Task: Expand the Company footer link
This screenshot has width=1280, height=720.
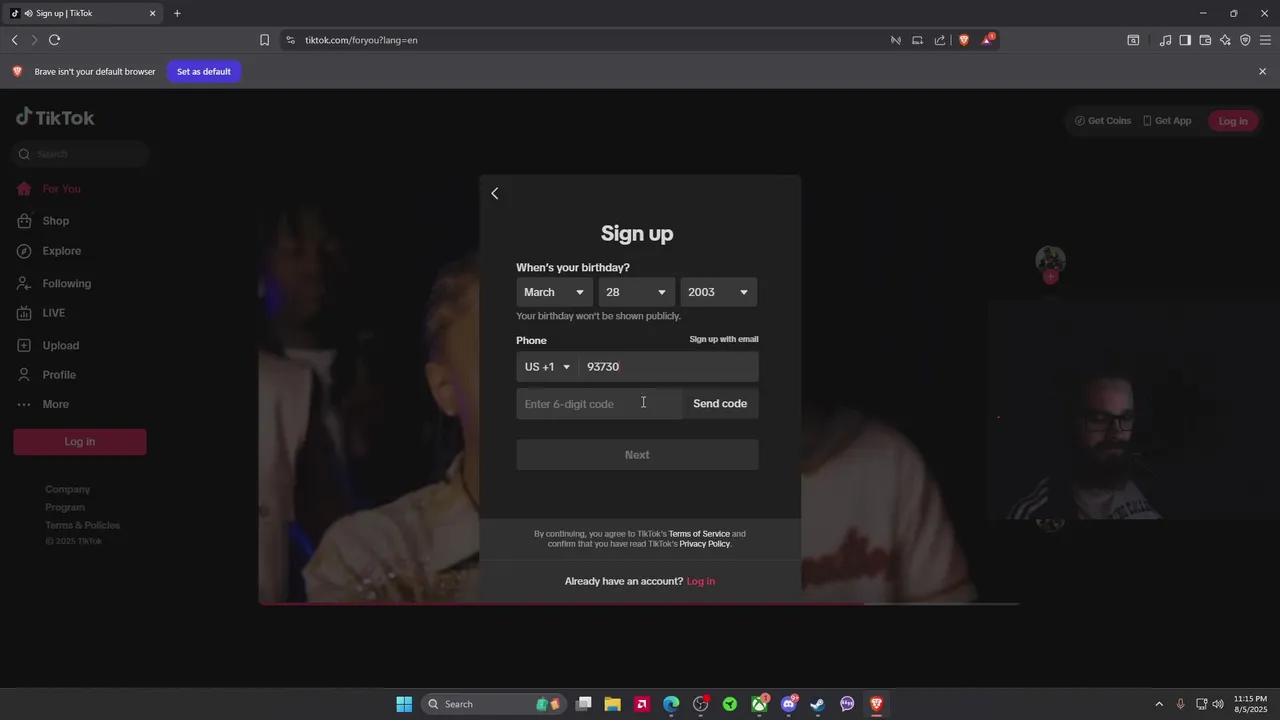Action: click(x=68, y=489)
